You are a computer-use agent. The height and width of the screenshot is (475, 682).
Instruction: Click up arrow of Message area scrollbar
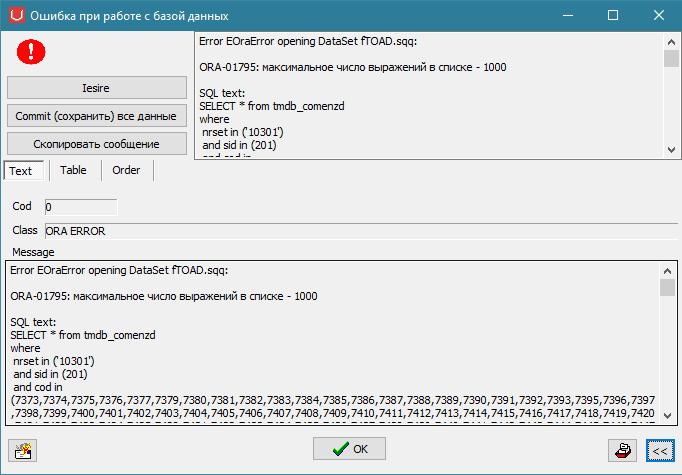tap(667, 271)
